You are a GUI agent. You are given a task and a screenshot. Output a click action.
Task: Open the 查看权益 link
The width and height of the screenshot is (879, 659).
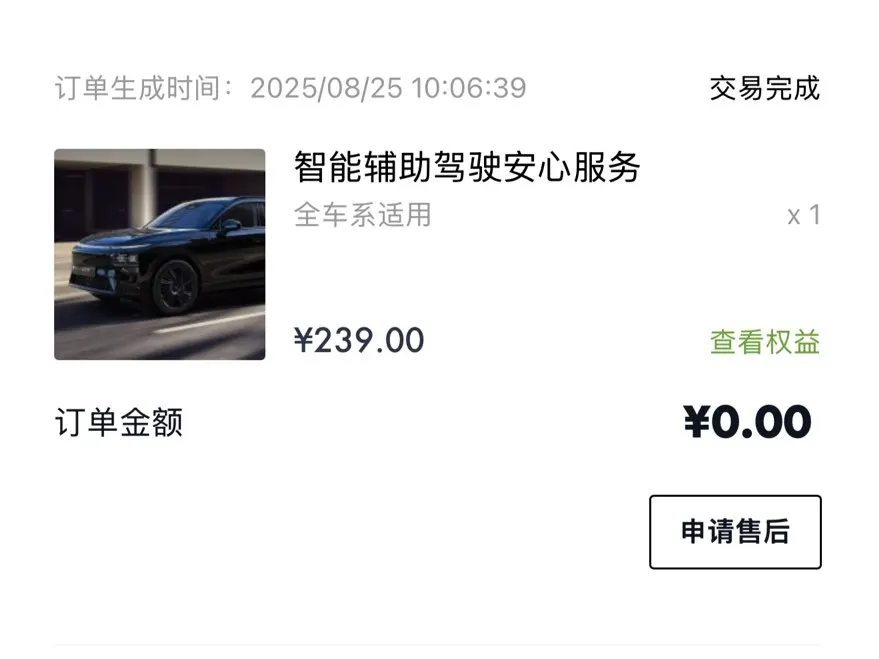pos(765,342)
